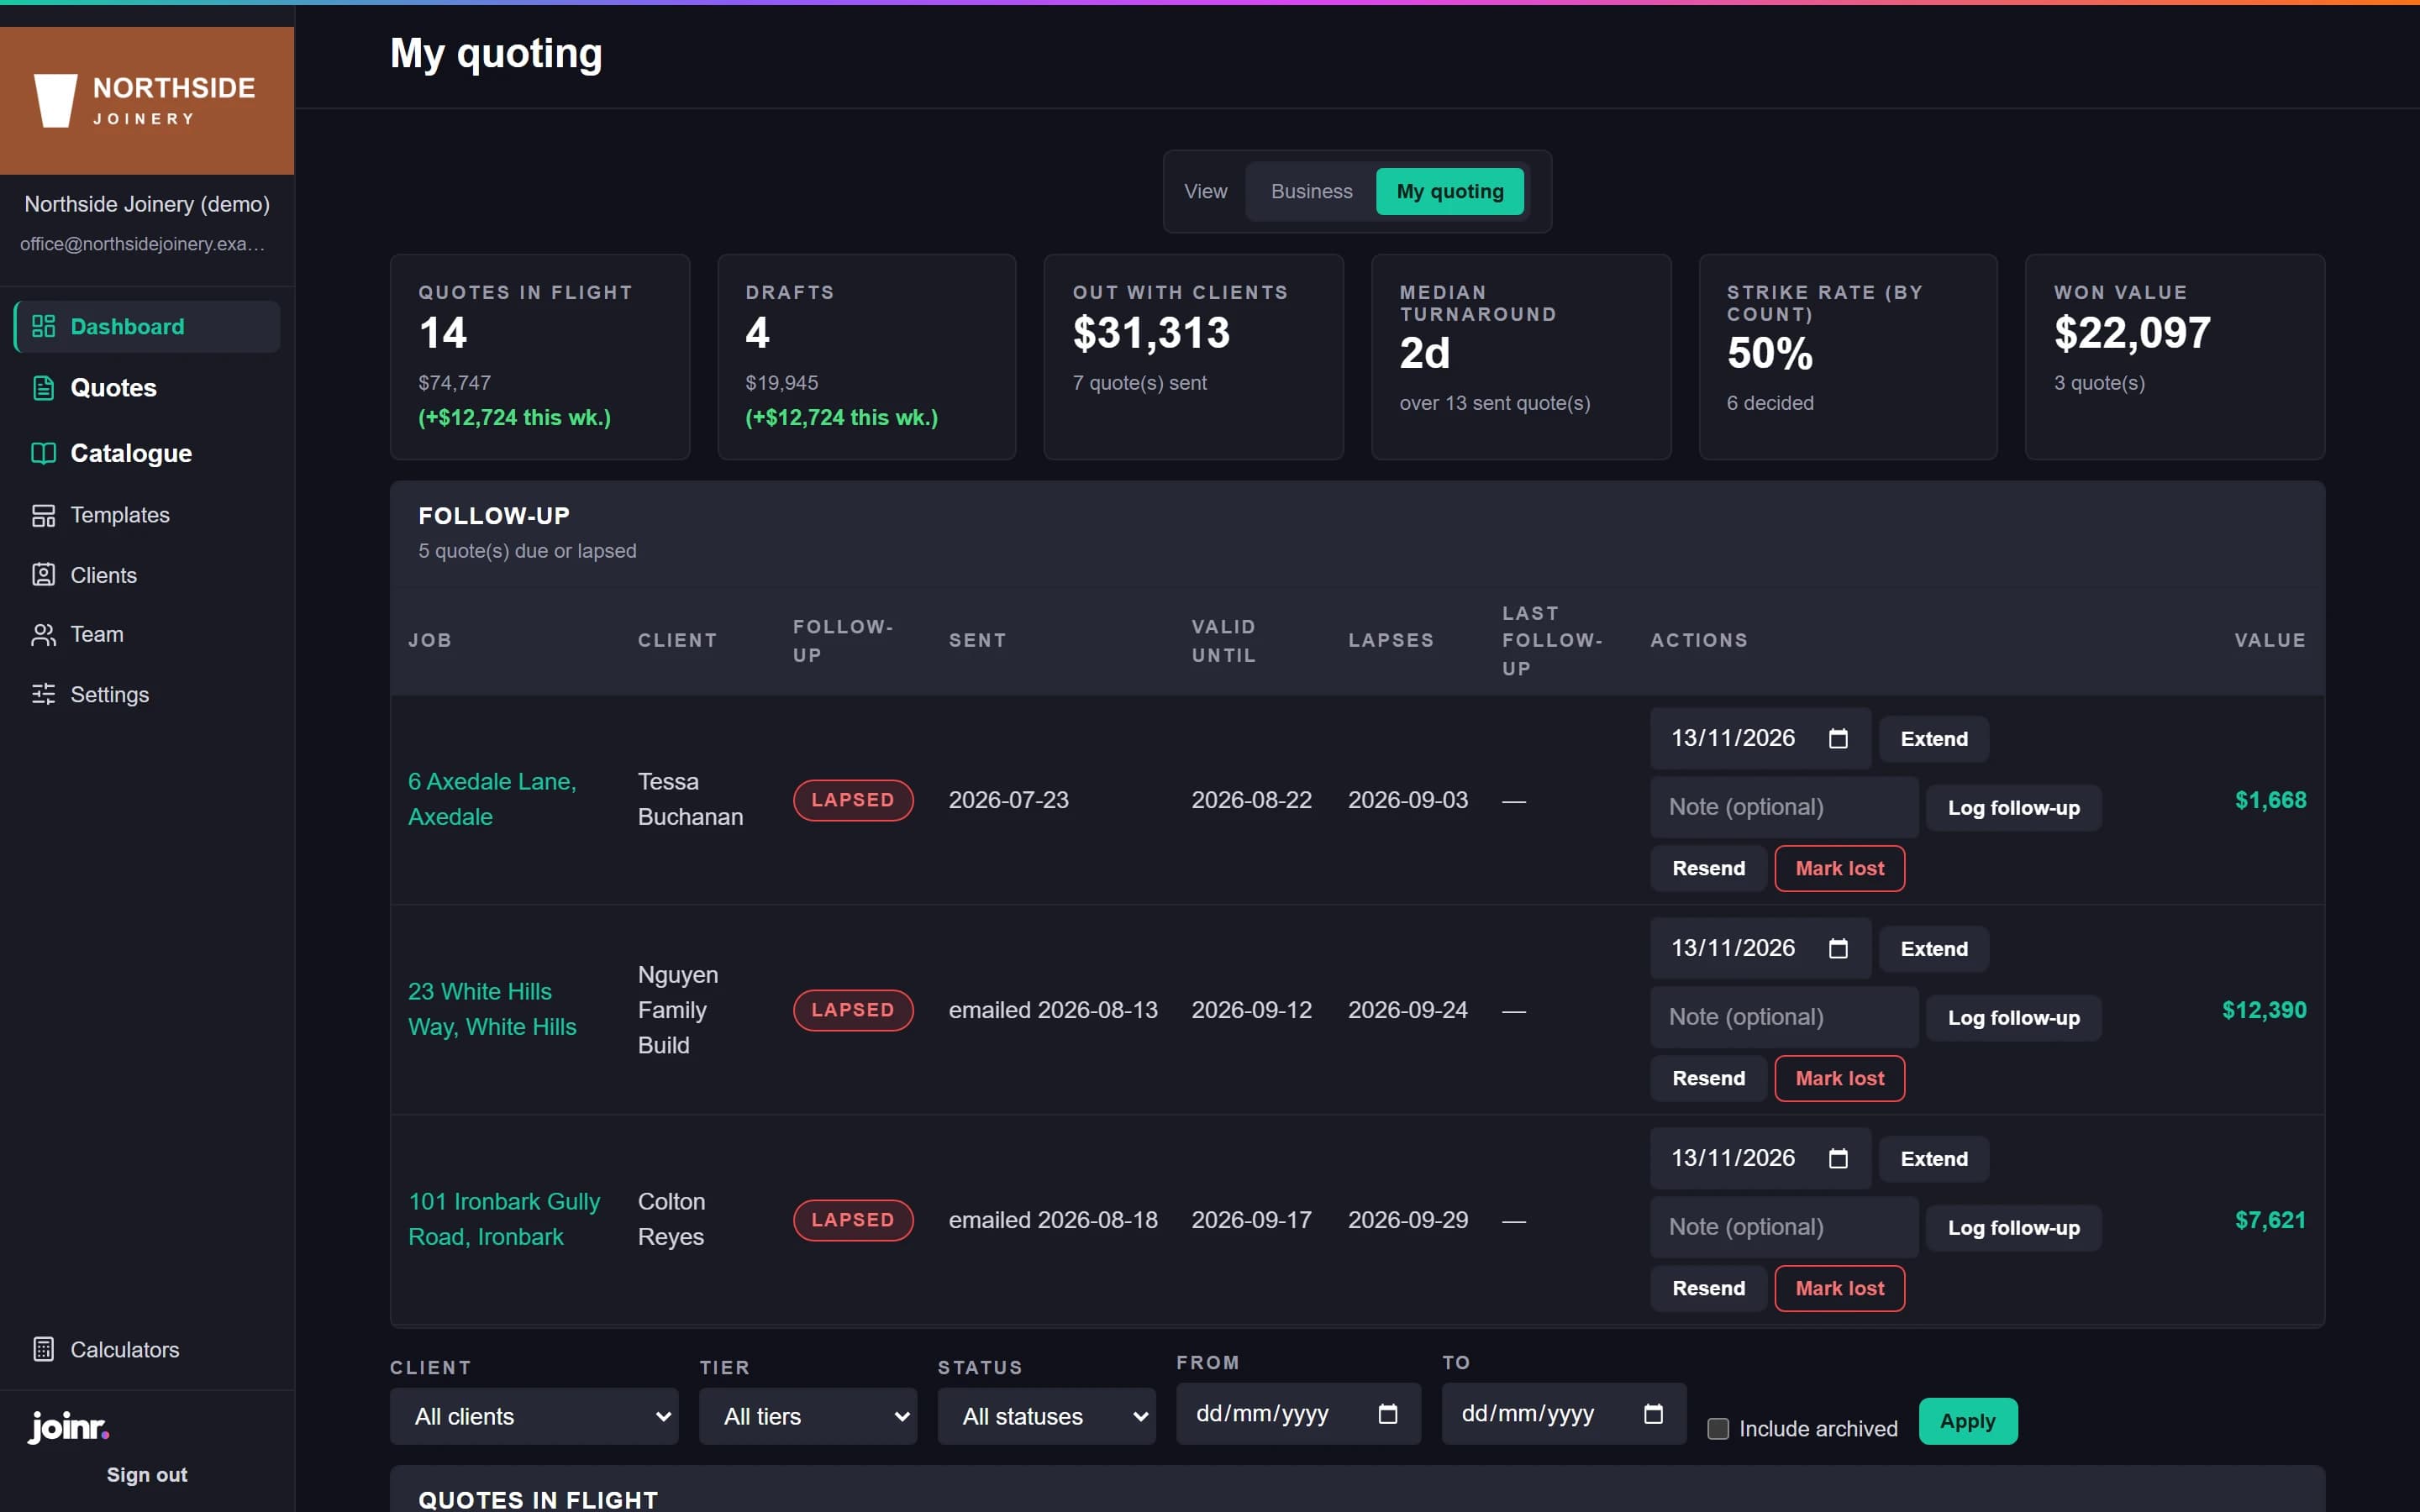Screen dimensions: 2420x1512
Task: Open the Team menu item
Action: click(x=147, y=634)
